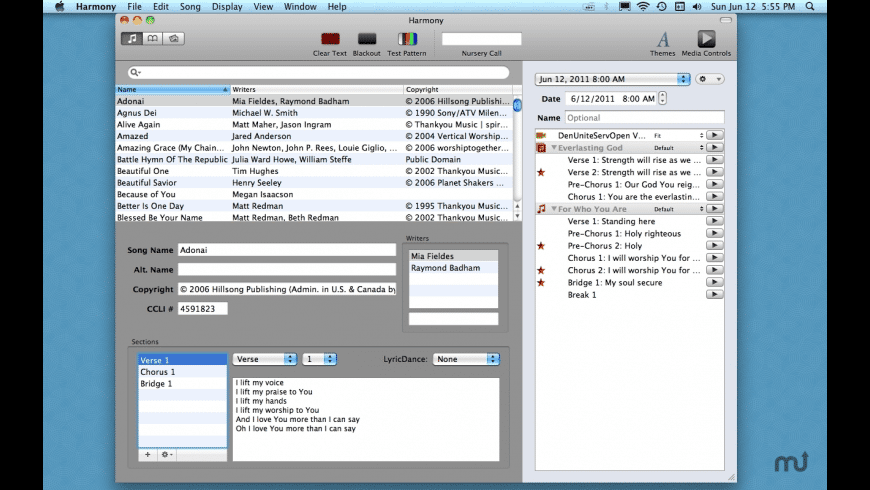The height and width of the screenshot is (490, 870).
Task: Click the service Name optional field
Action: [x=644, y=118]
